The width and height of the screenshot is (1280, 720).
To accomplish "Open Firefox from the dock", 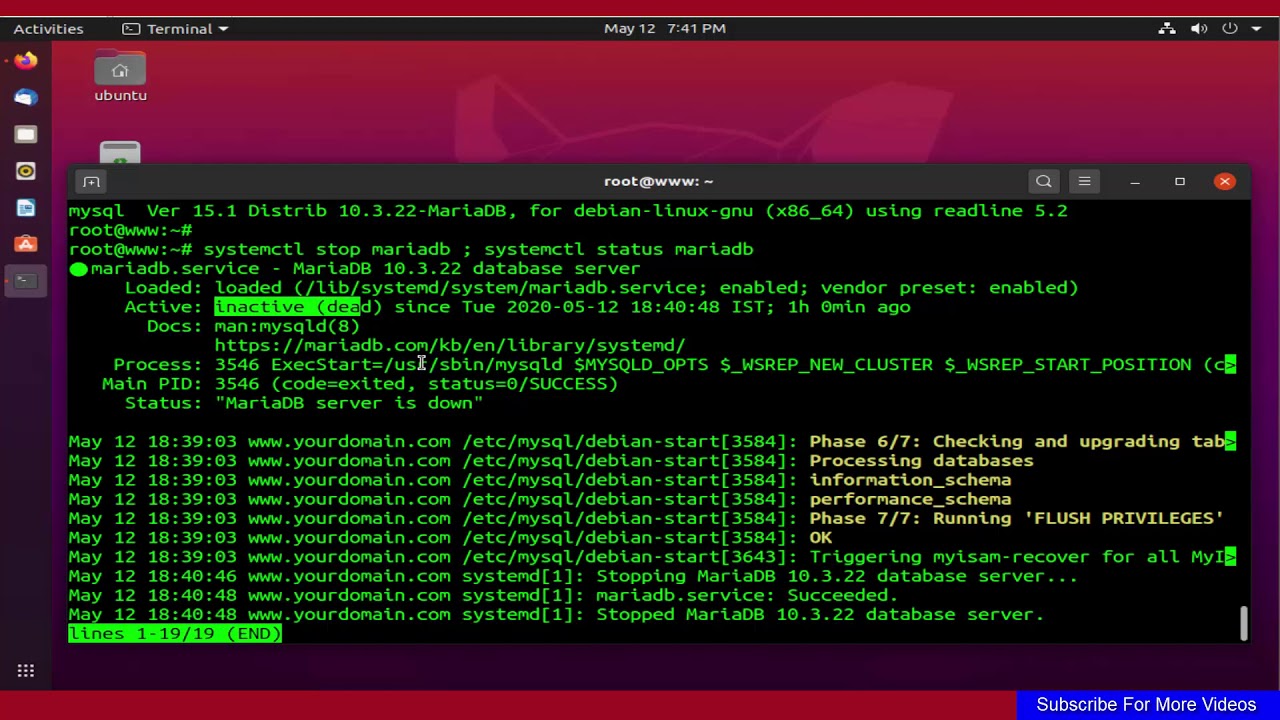I will (x=26, y=61).
